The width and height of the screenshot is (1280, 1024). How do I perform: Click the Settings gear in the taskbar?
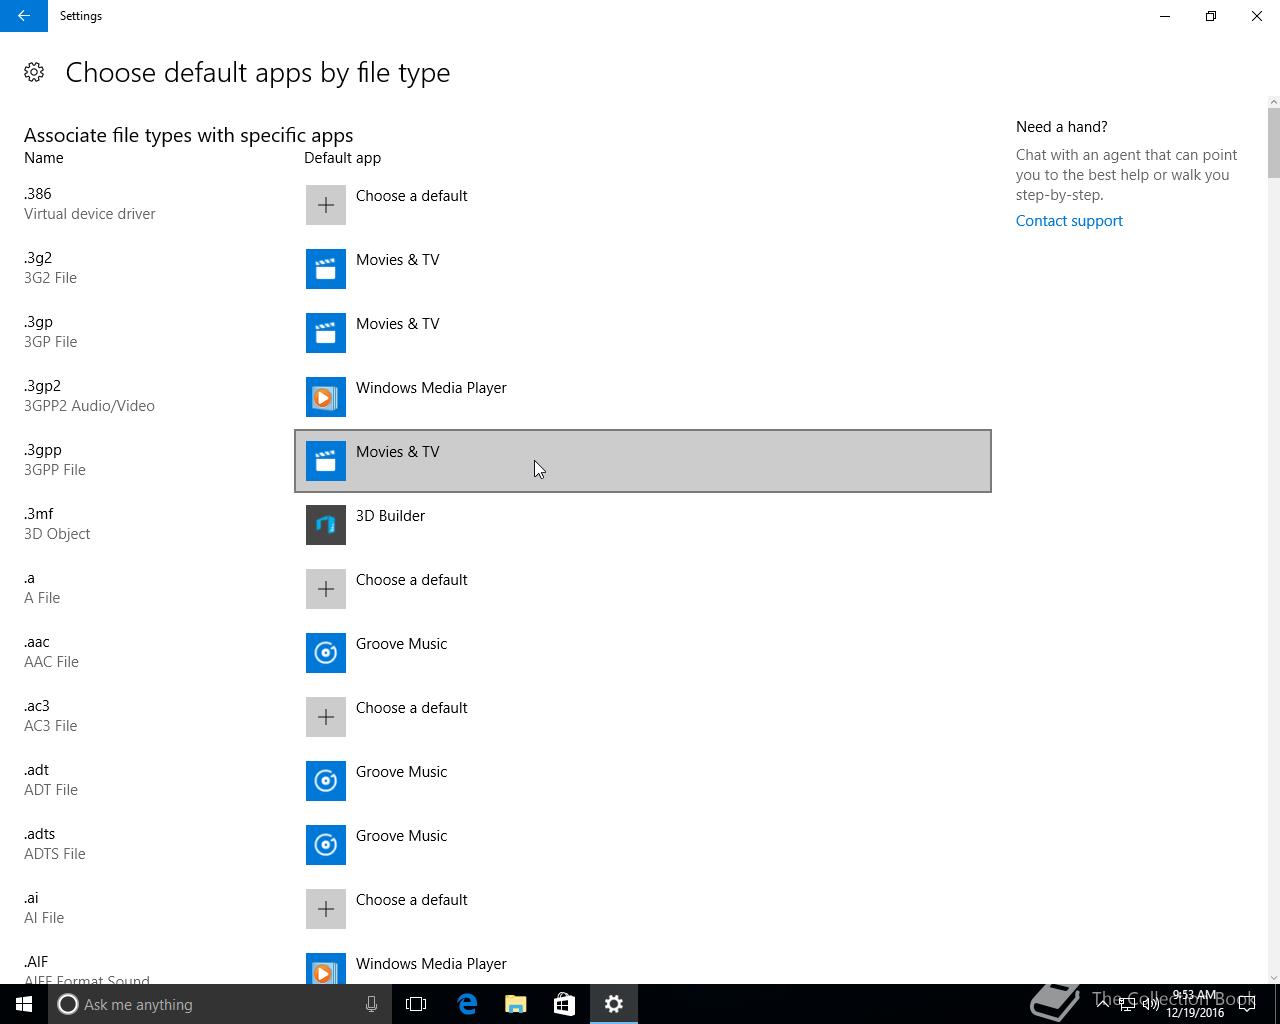[x=613, y=1004]
